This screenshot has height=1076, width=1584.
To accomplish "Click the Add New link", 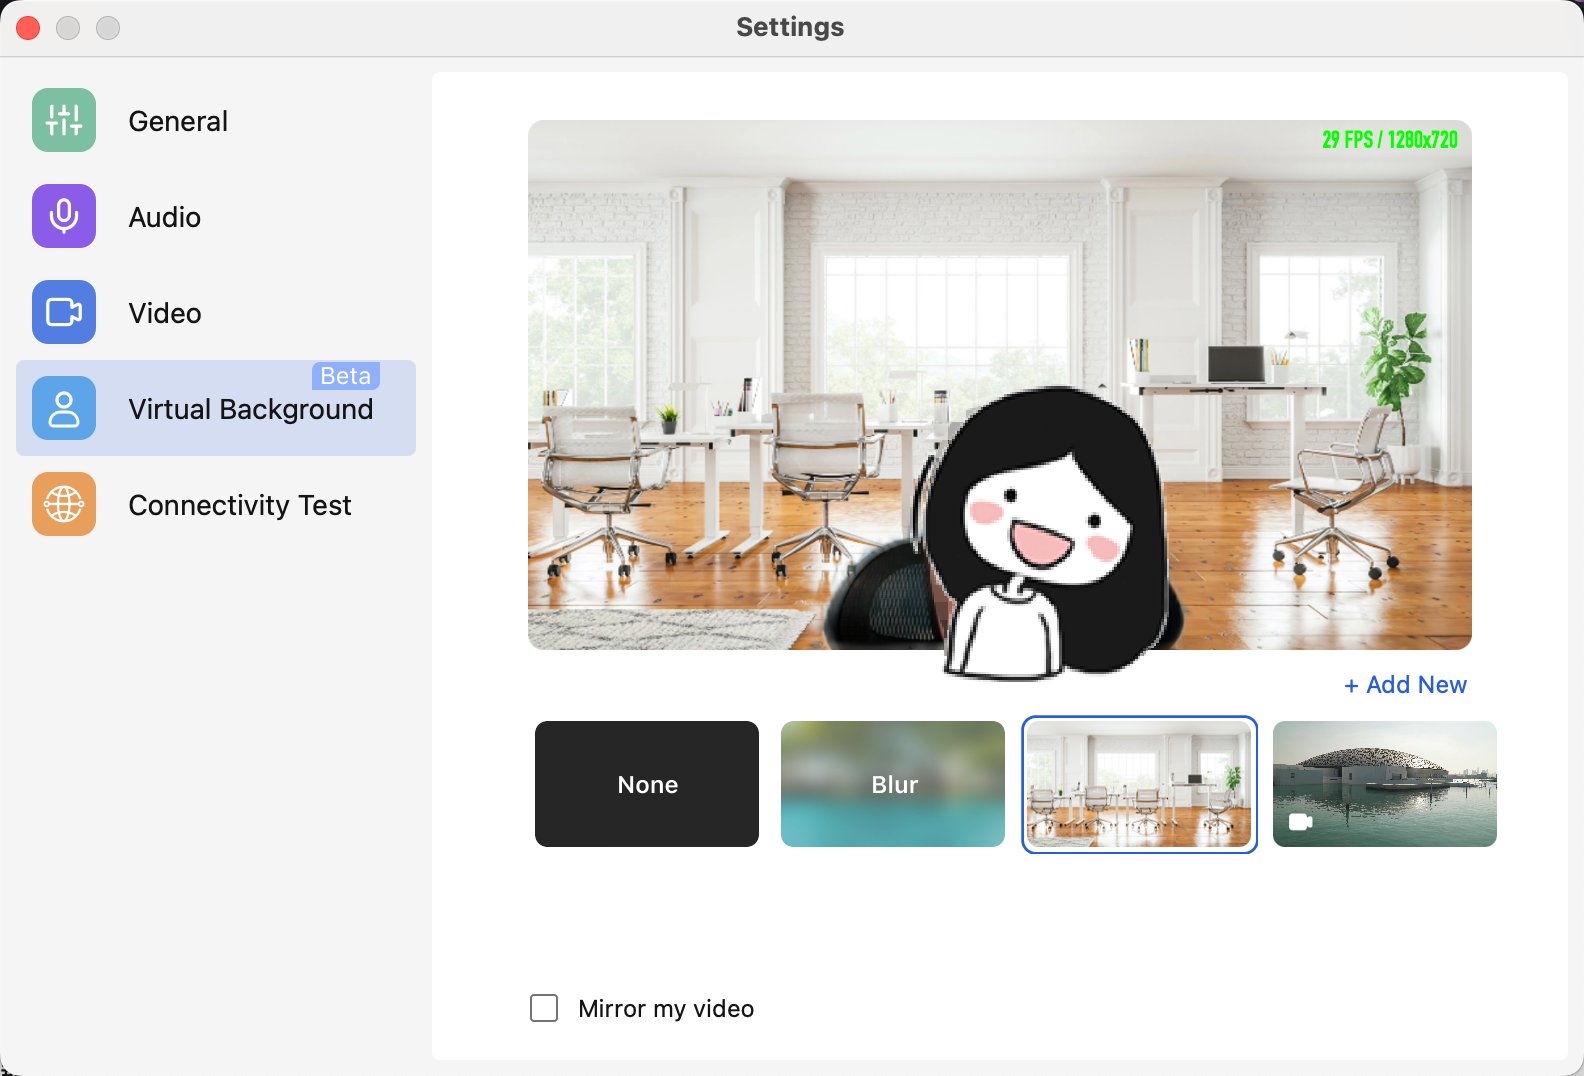I will pos(1405,685).
